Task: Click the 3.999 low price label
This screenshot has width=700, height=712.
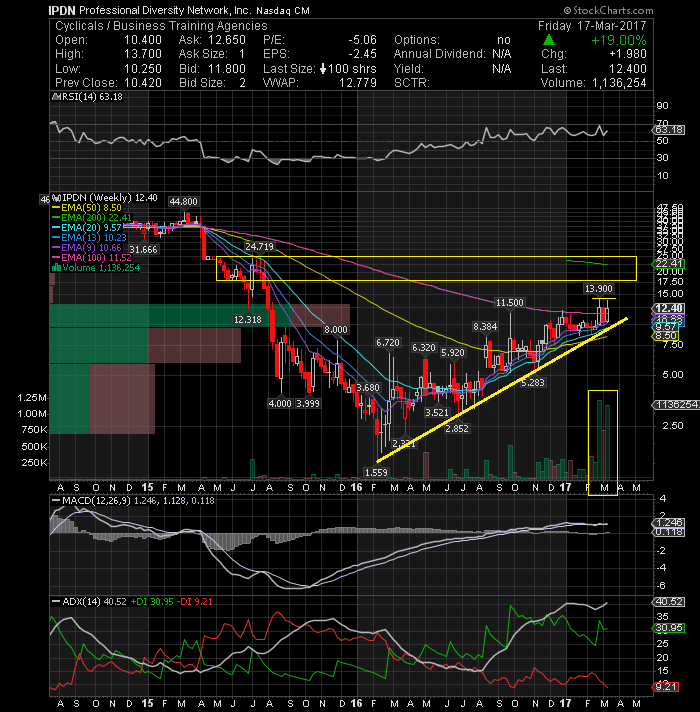Action: (308, 403)
